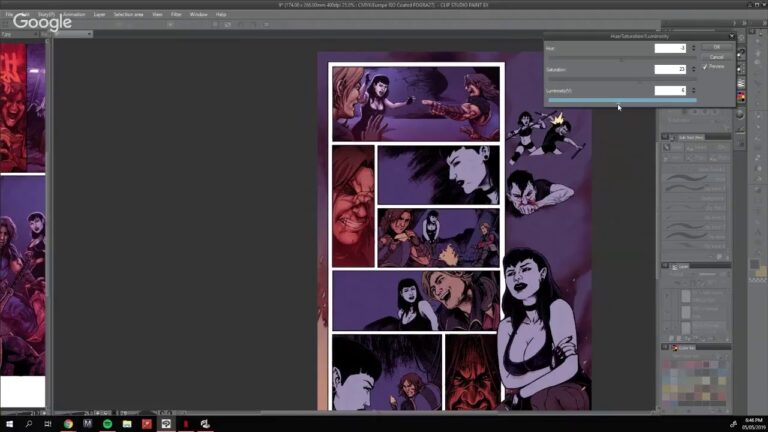Screen dimensions: 768x432
Task: Open Google Chrome from the taskbar
Action: 68,424
